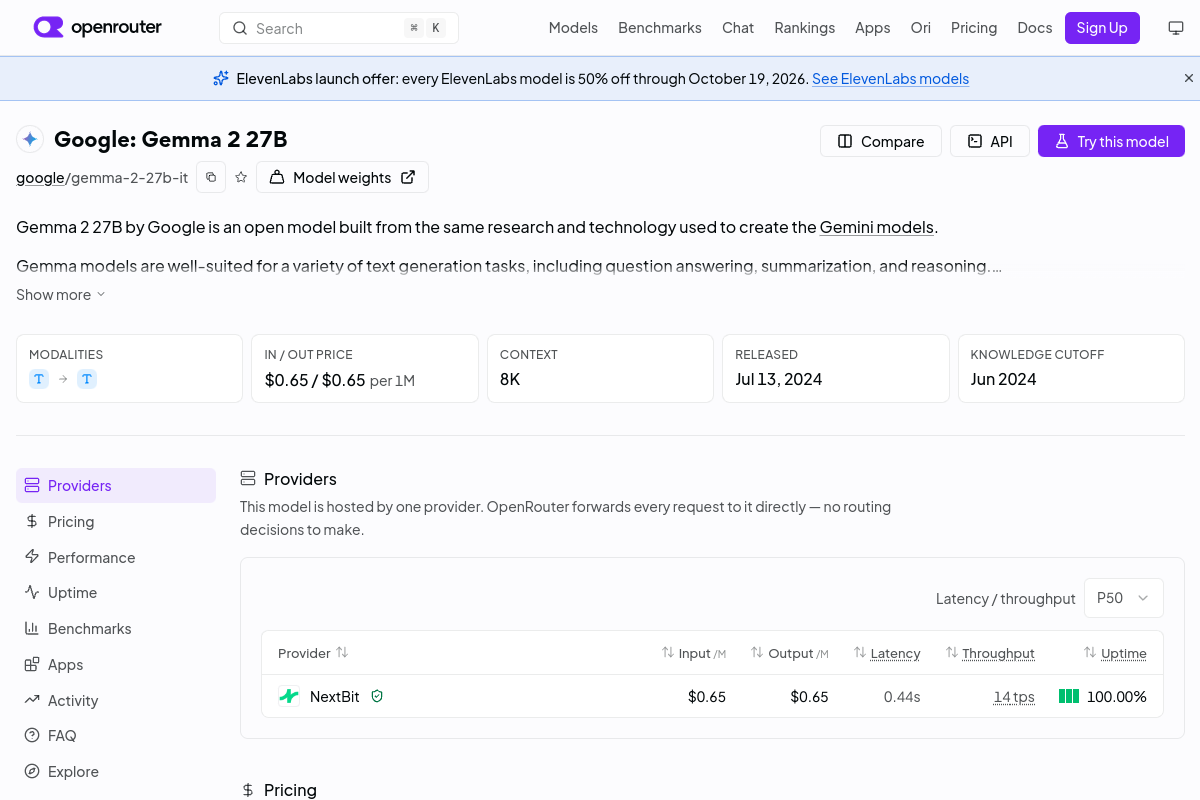Screen dimensions: 1200x800
Task: Dismiss the ElevenLabs banner
Action: [1189, 78]
